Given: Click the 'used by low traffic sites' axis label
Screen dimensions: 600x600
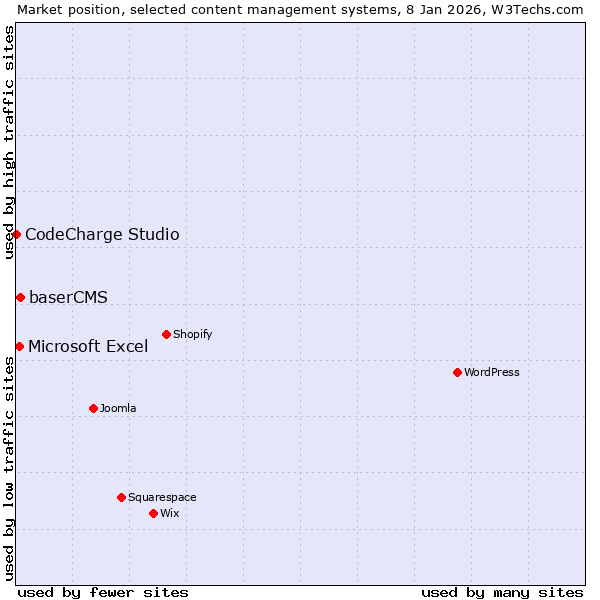Looking at the screenshot, I should 8,469.
